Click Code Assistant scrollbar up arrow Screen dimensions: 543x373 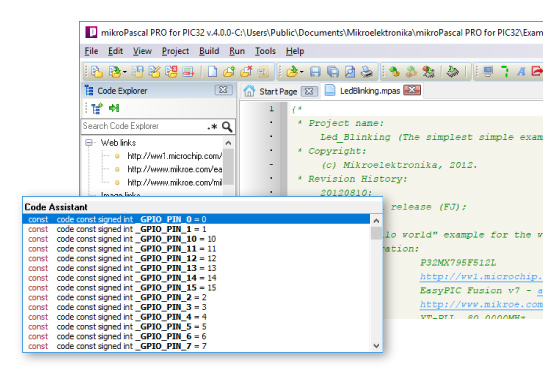tap(376, 221)
